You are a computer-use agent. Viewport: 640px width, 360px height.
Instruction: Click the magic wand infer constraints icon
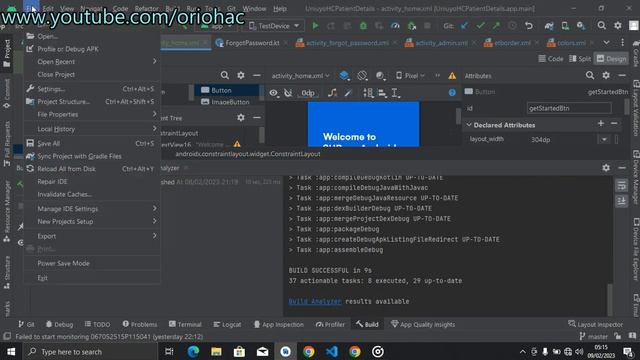[348, 93]
